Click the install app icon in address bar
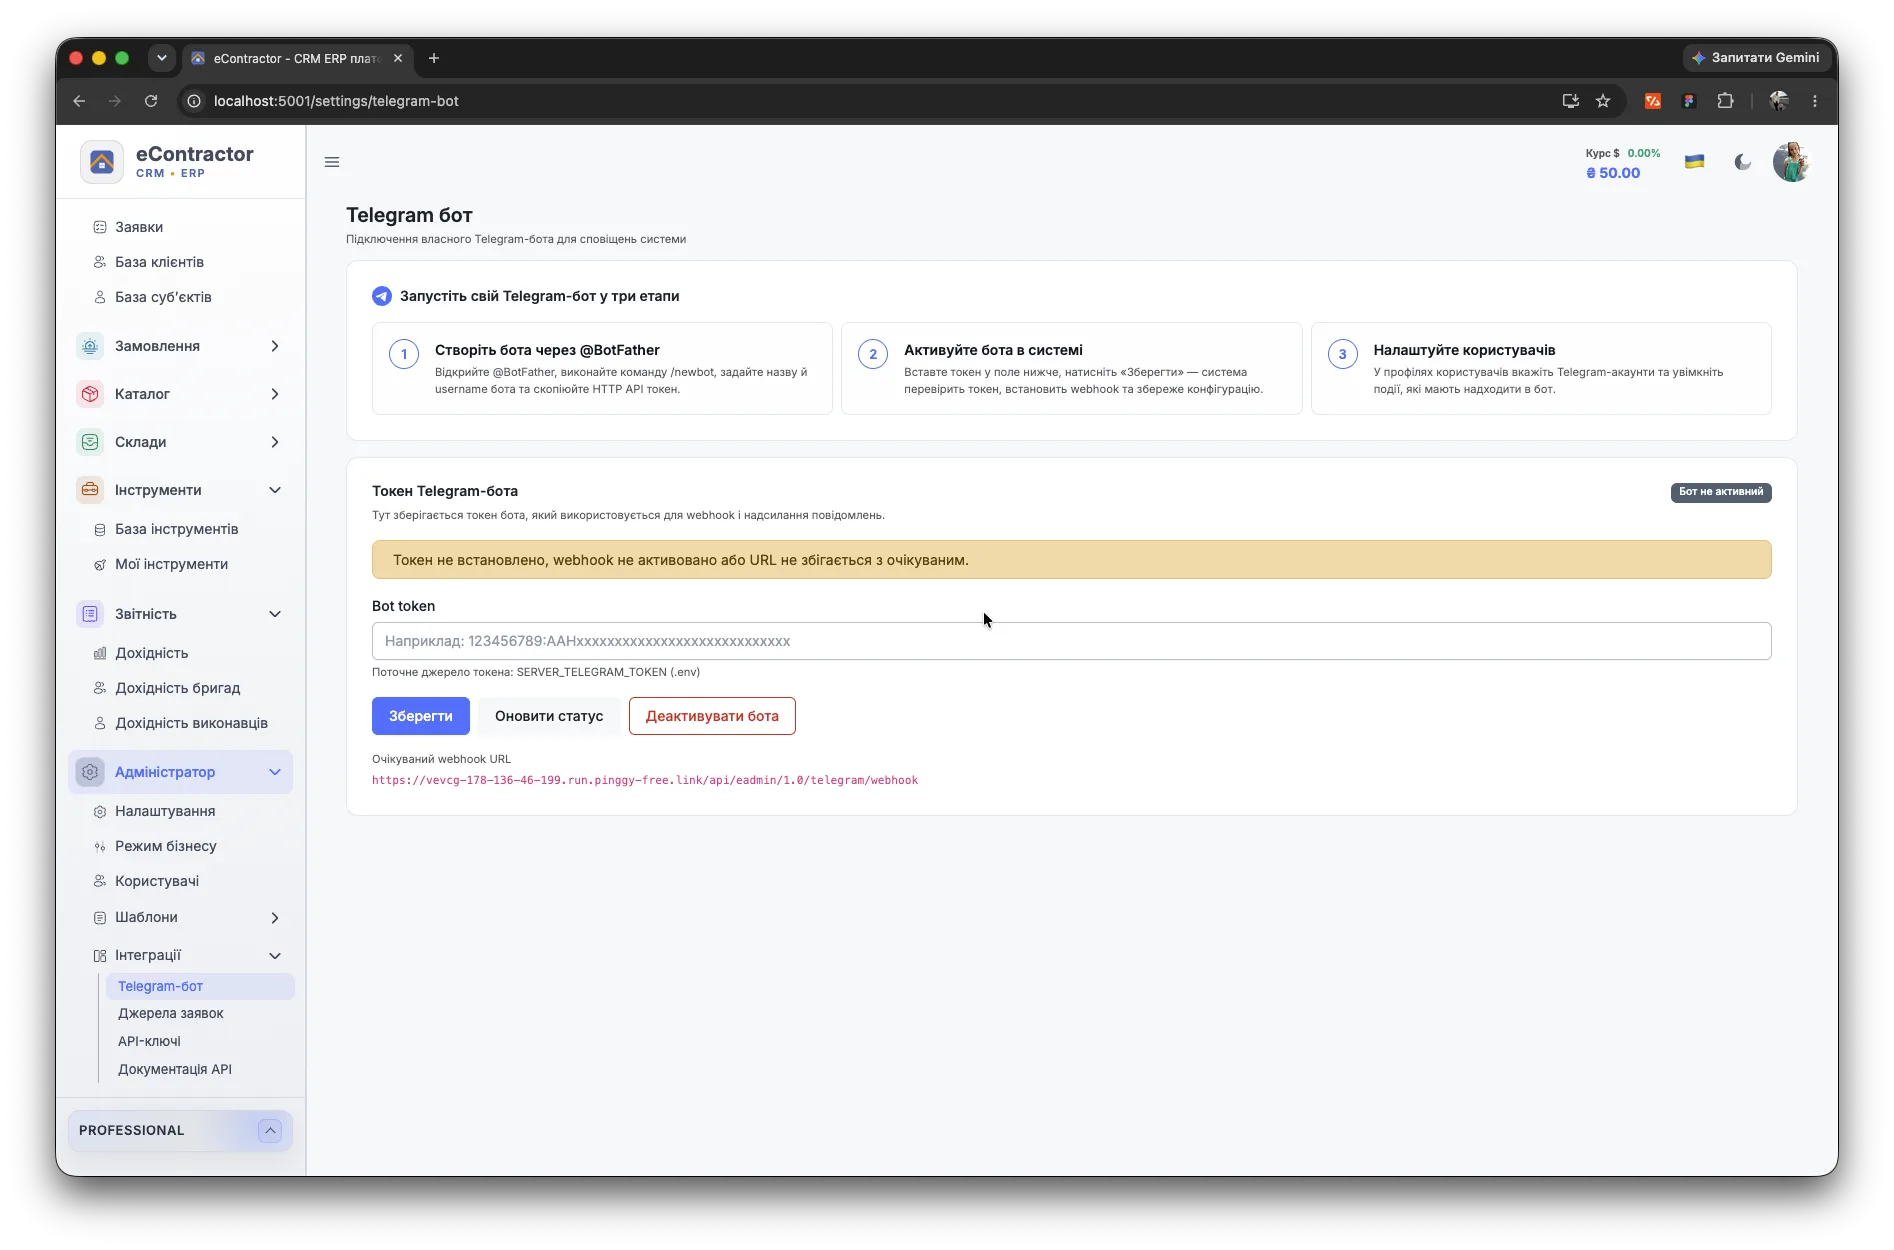This screenshot has height=1250, width=1894. [x=1570, y=101]
